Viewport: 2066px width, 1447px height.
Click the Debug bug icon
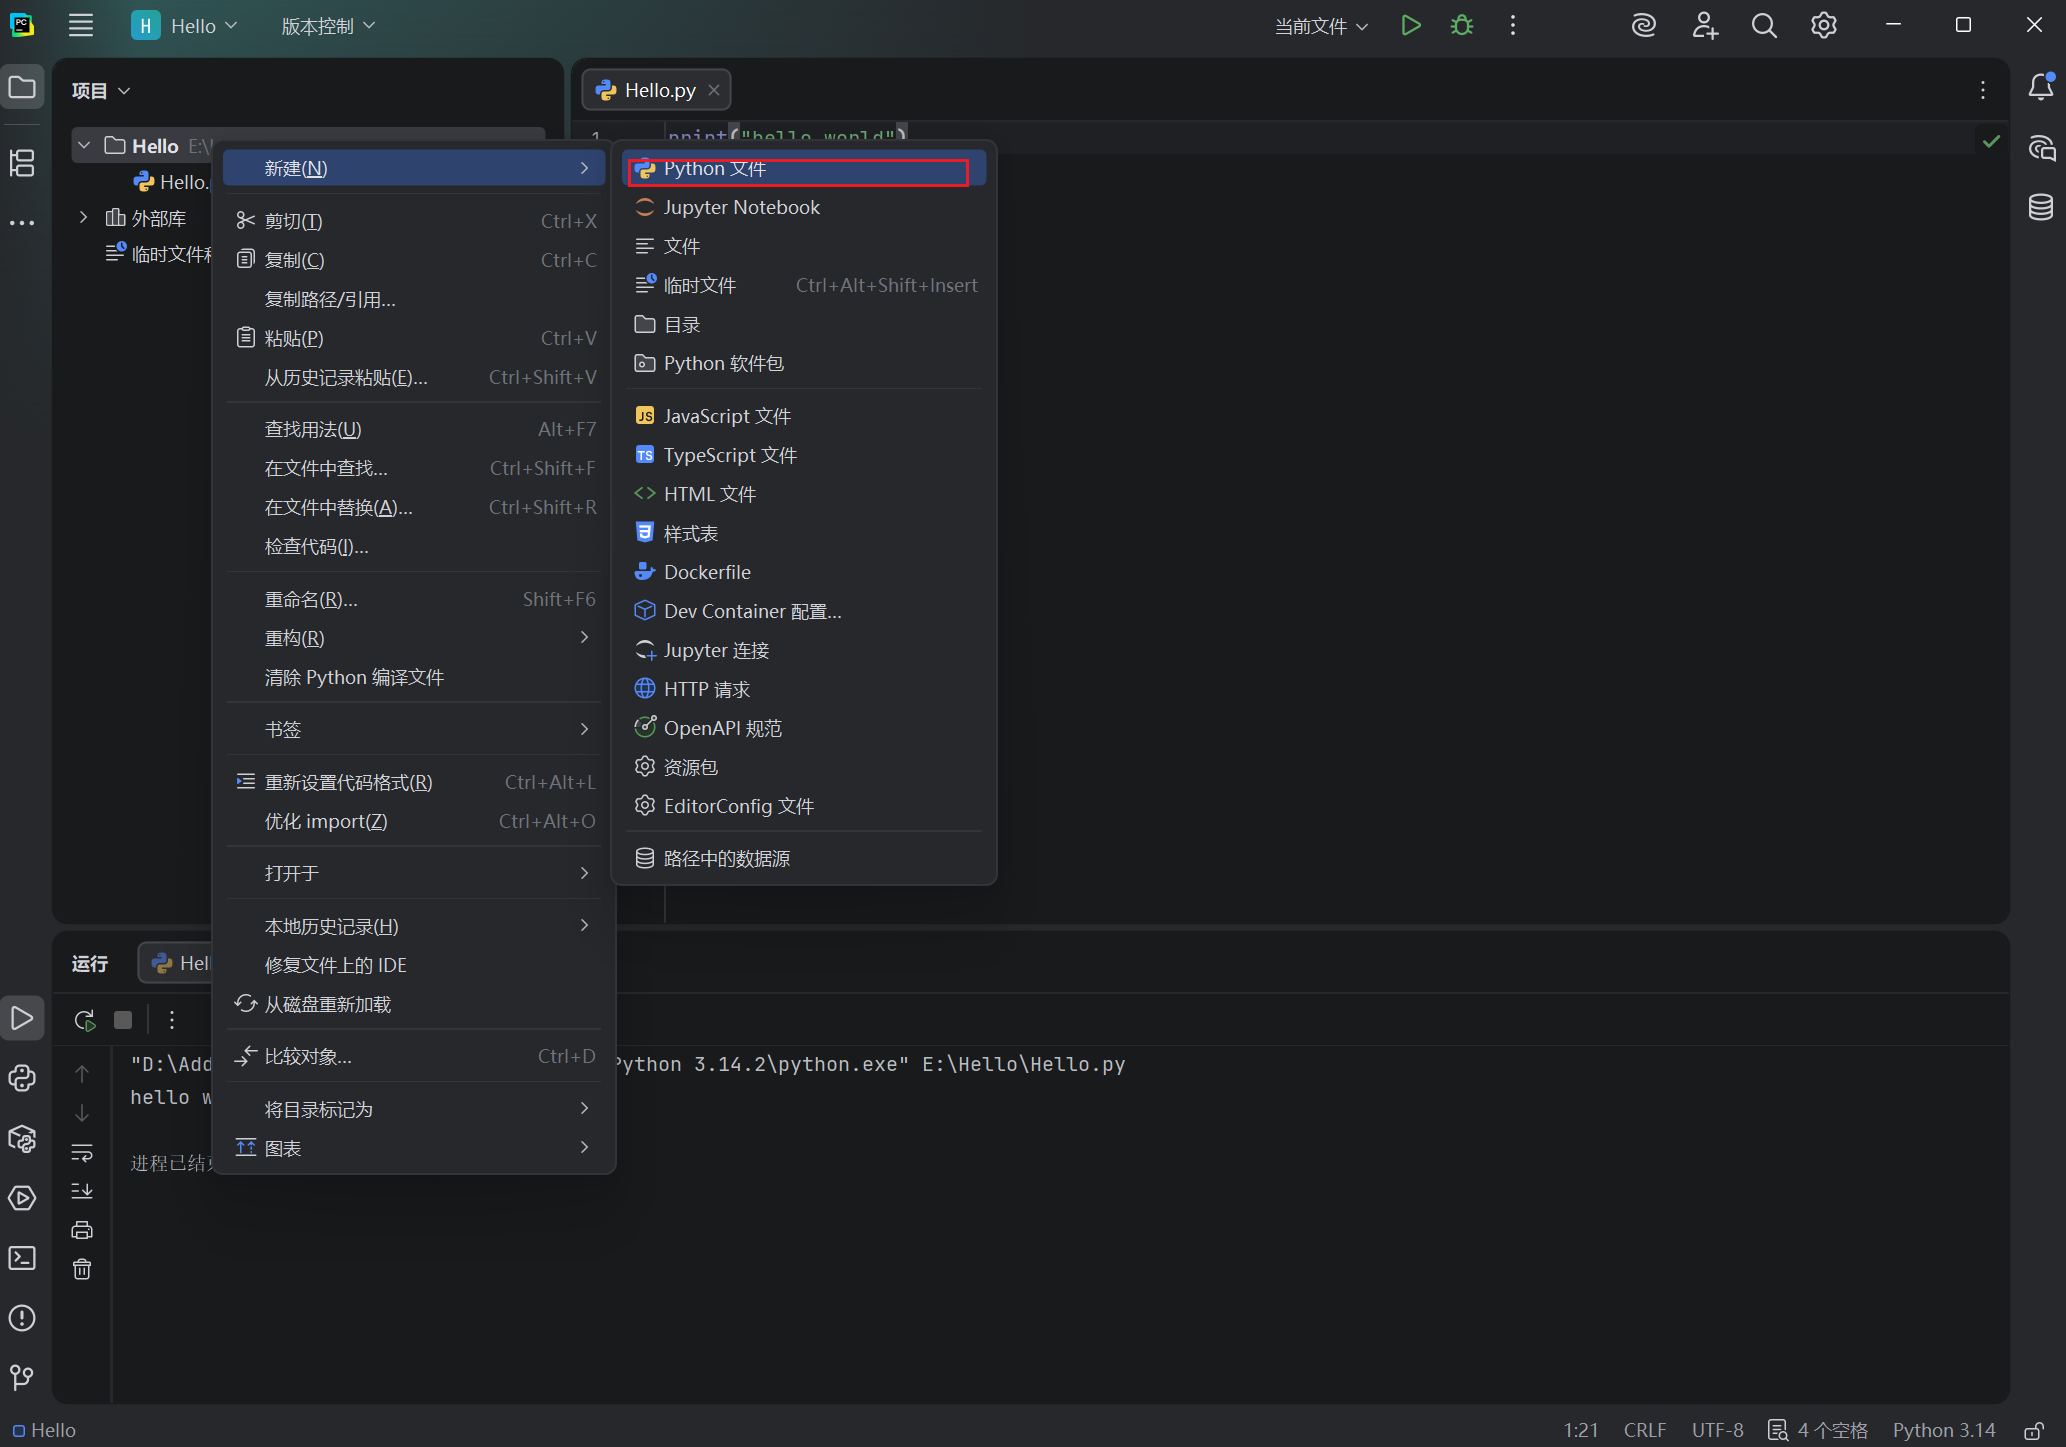1461,26
